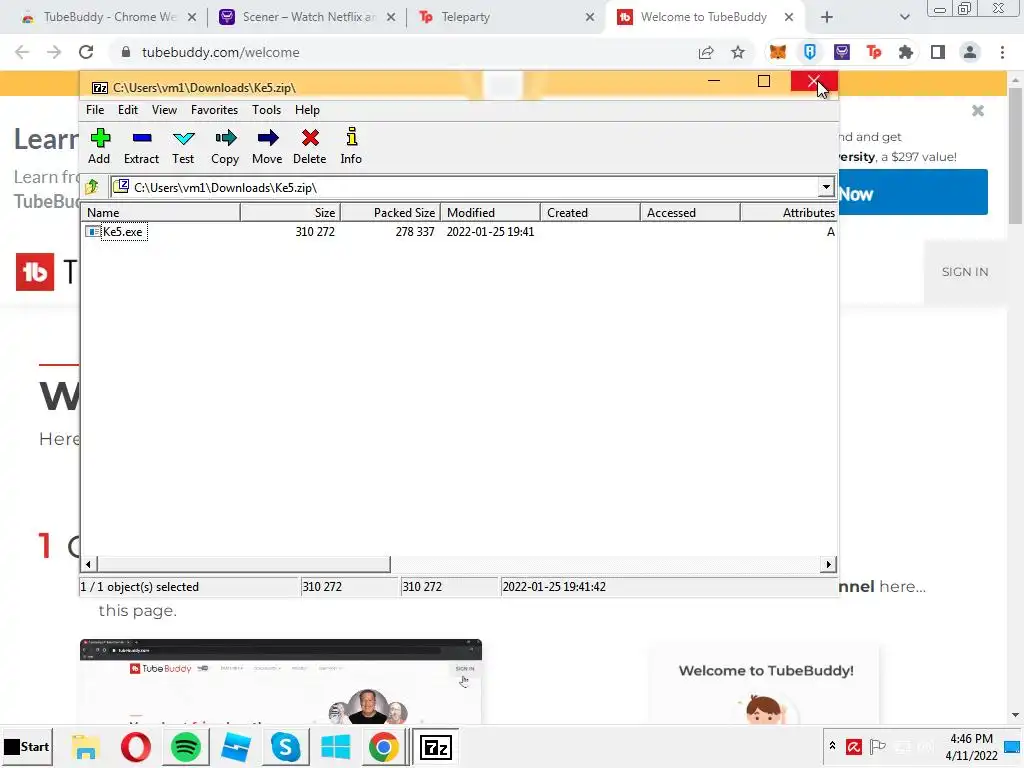Select the 7-Zip taskbar button
Image resolution: width=1024 pixels, height=768 pixels.
click(436, 747)
